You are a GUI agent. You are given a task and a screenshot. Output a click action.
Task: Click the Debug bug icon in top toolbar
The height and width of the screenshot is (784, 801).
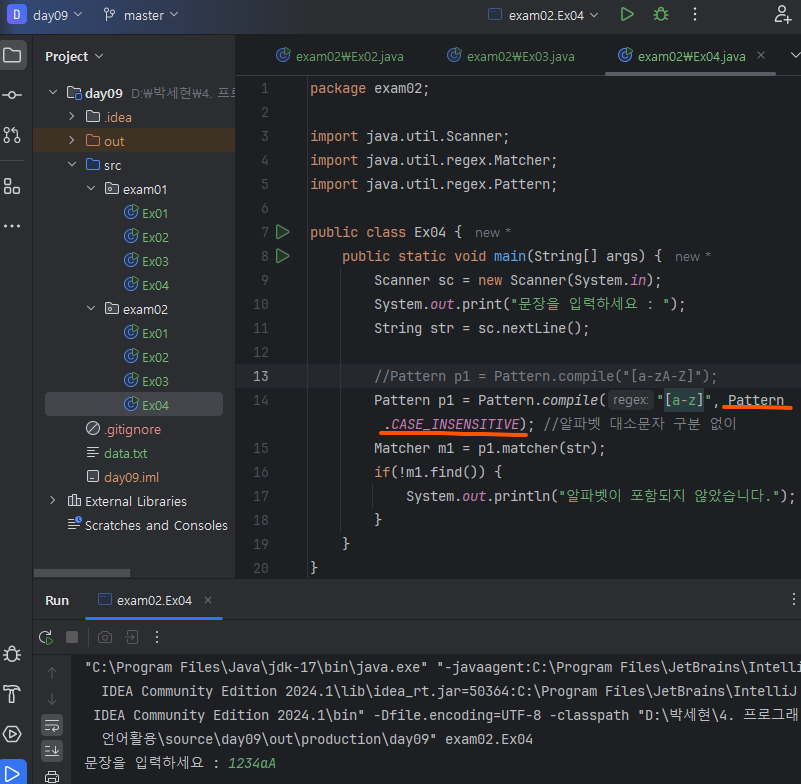pyautogui.click(x=661, y=15)
